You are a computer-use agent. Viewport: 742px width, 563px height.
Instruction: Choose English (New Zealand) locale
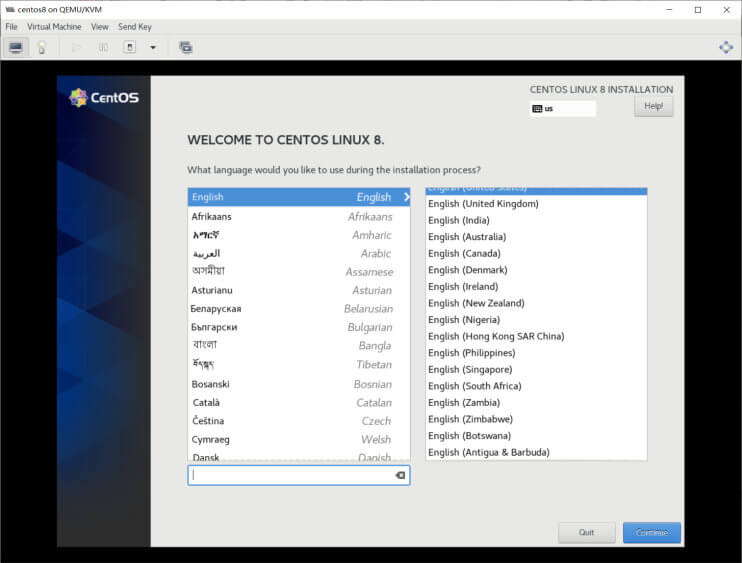point(536,303)
